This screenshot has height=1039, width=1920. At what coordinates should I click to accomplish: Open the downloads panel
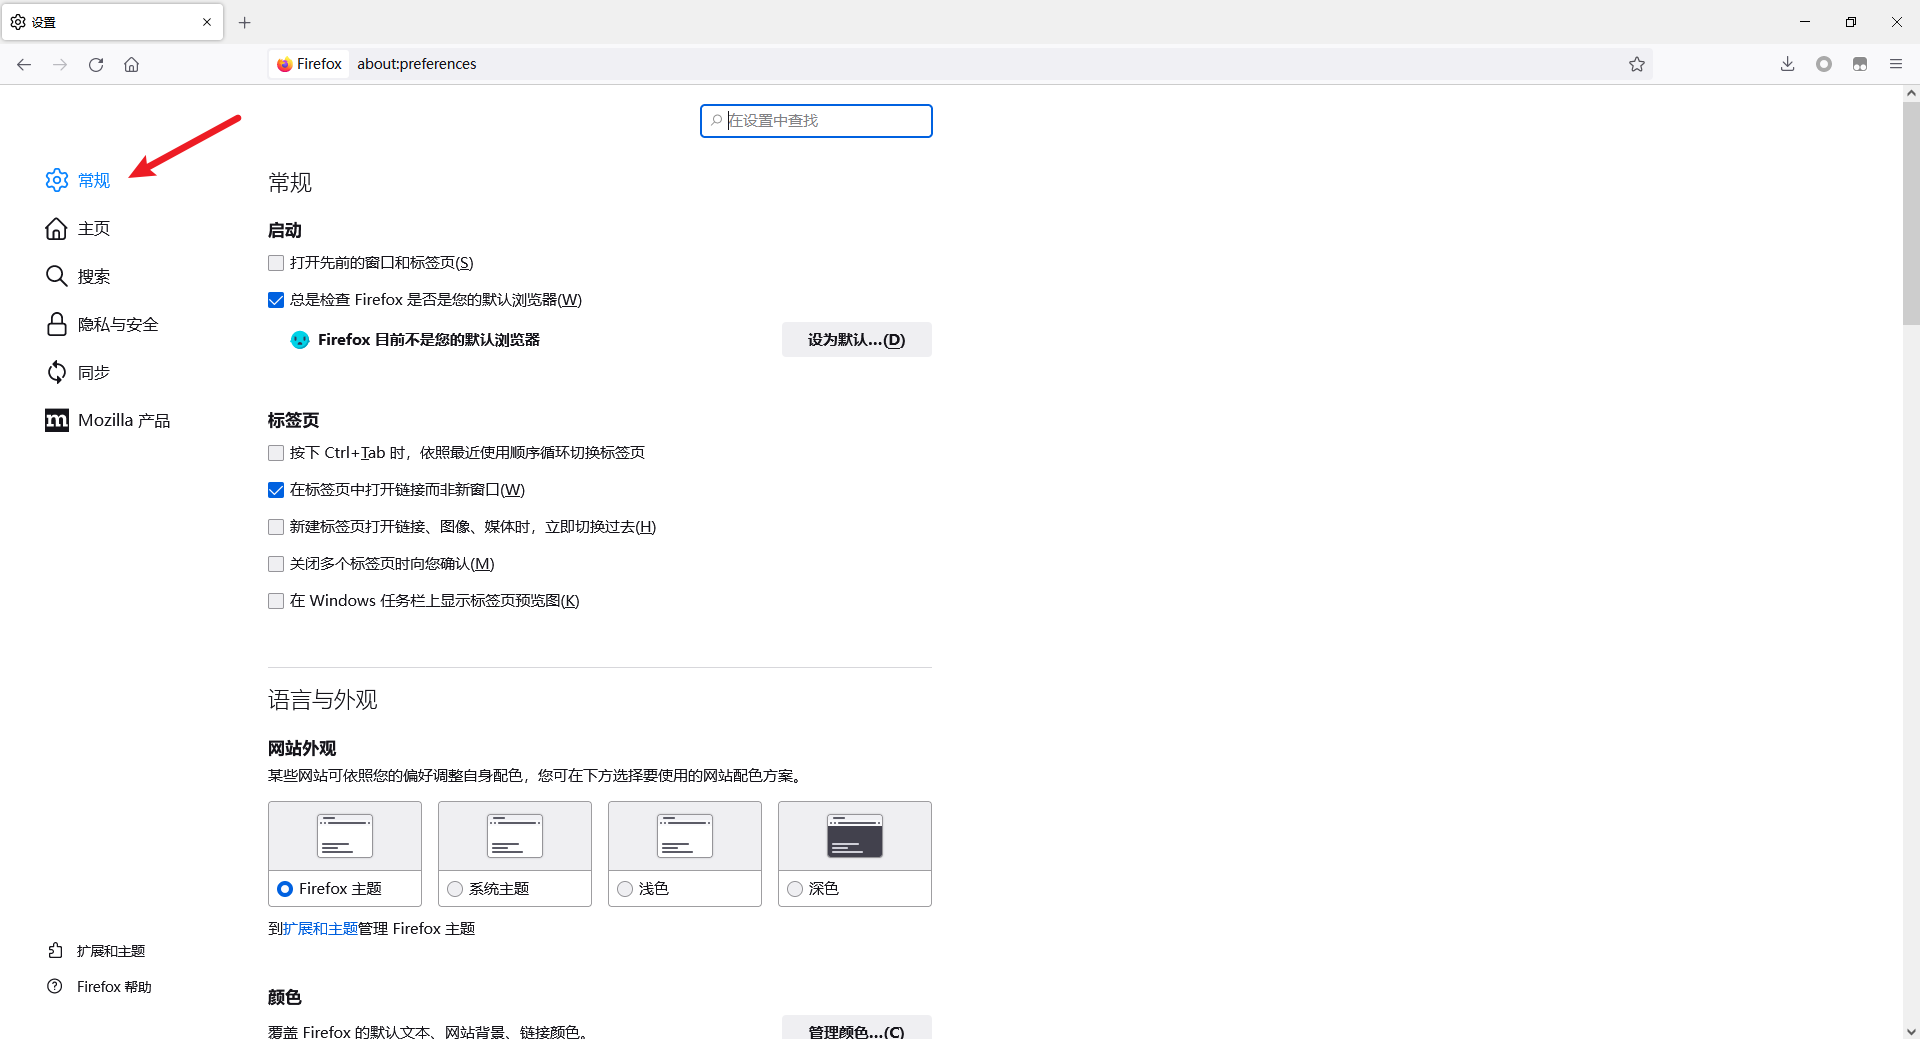tap(1788, 64)
